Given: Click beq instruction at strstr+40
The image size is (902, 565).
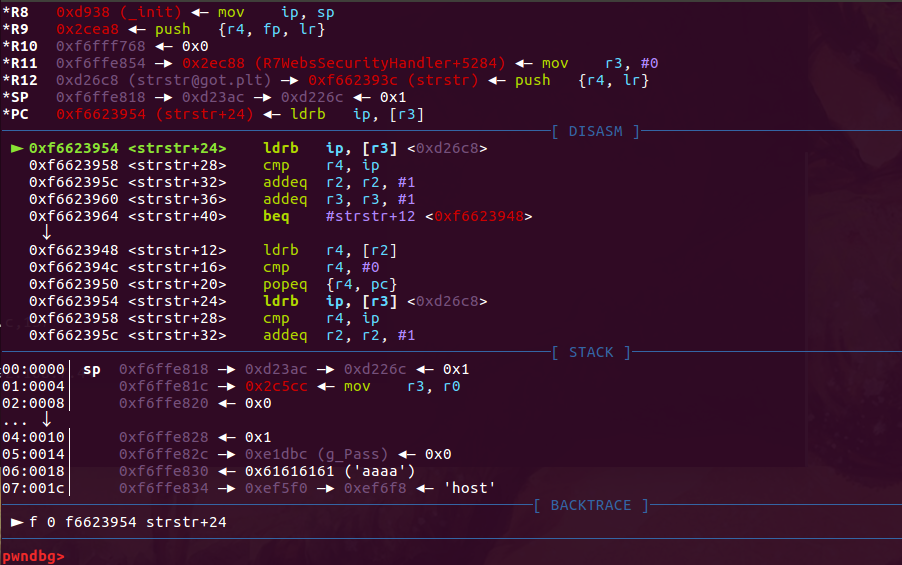Looking at the screenshot, I should coord(276,216).
